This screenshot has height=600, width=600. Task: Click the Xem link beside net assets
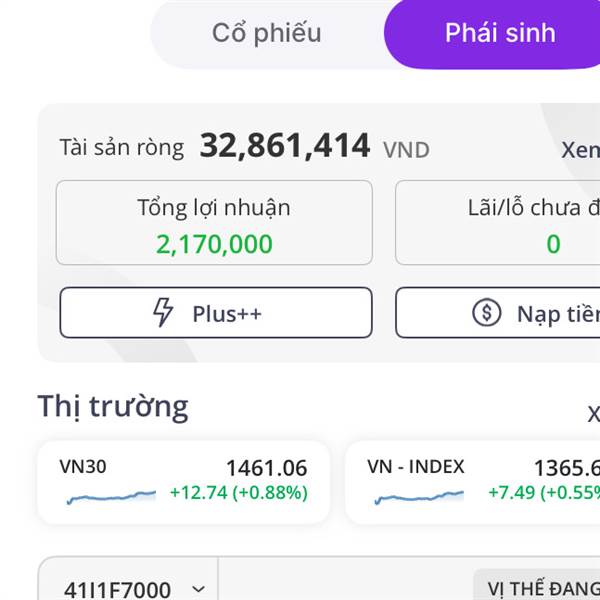(580, 150)
